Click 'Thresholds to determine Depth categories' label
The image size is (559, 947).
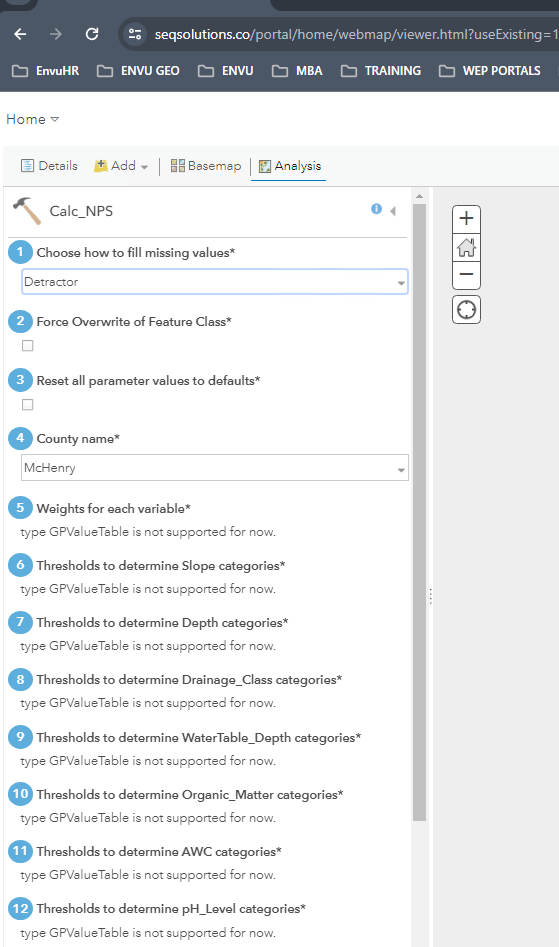162,623
